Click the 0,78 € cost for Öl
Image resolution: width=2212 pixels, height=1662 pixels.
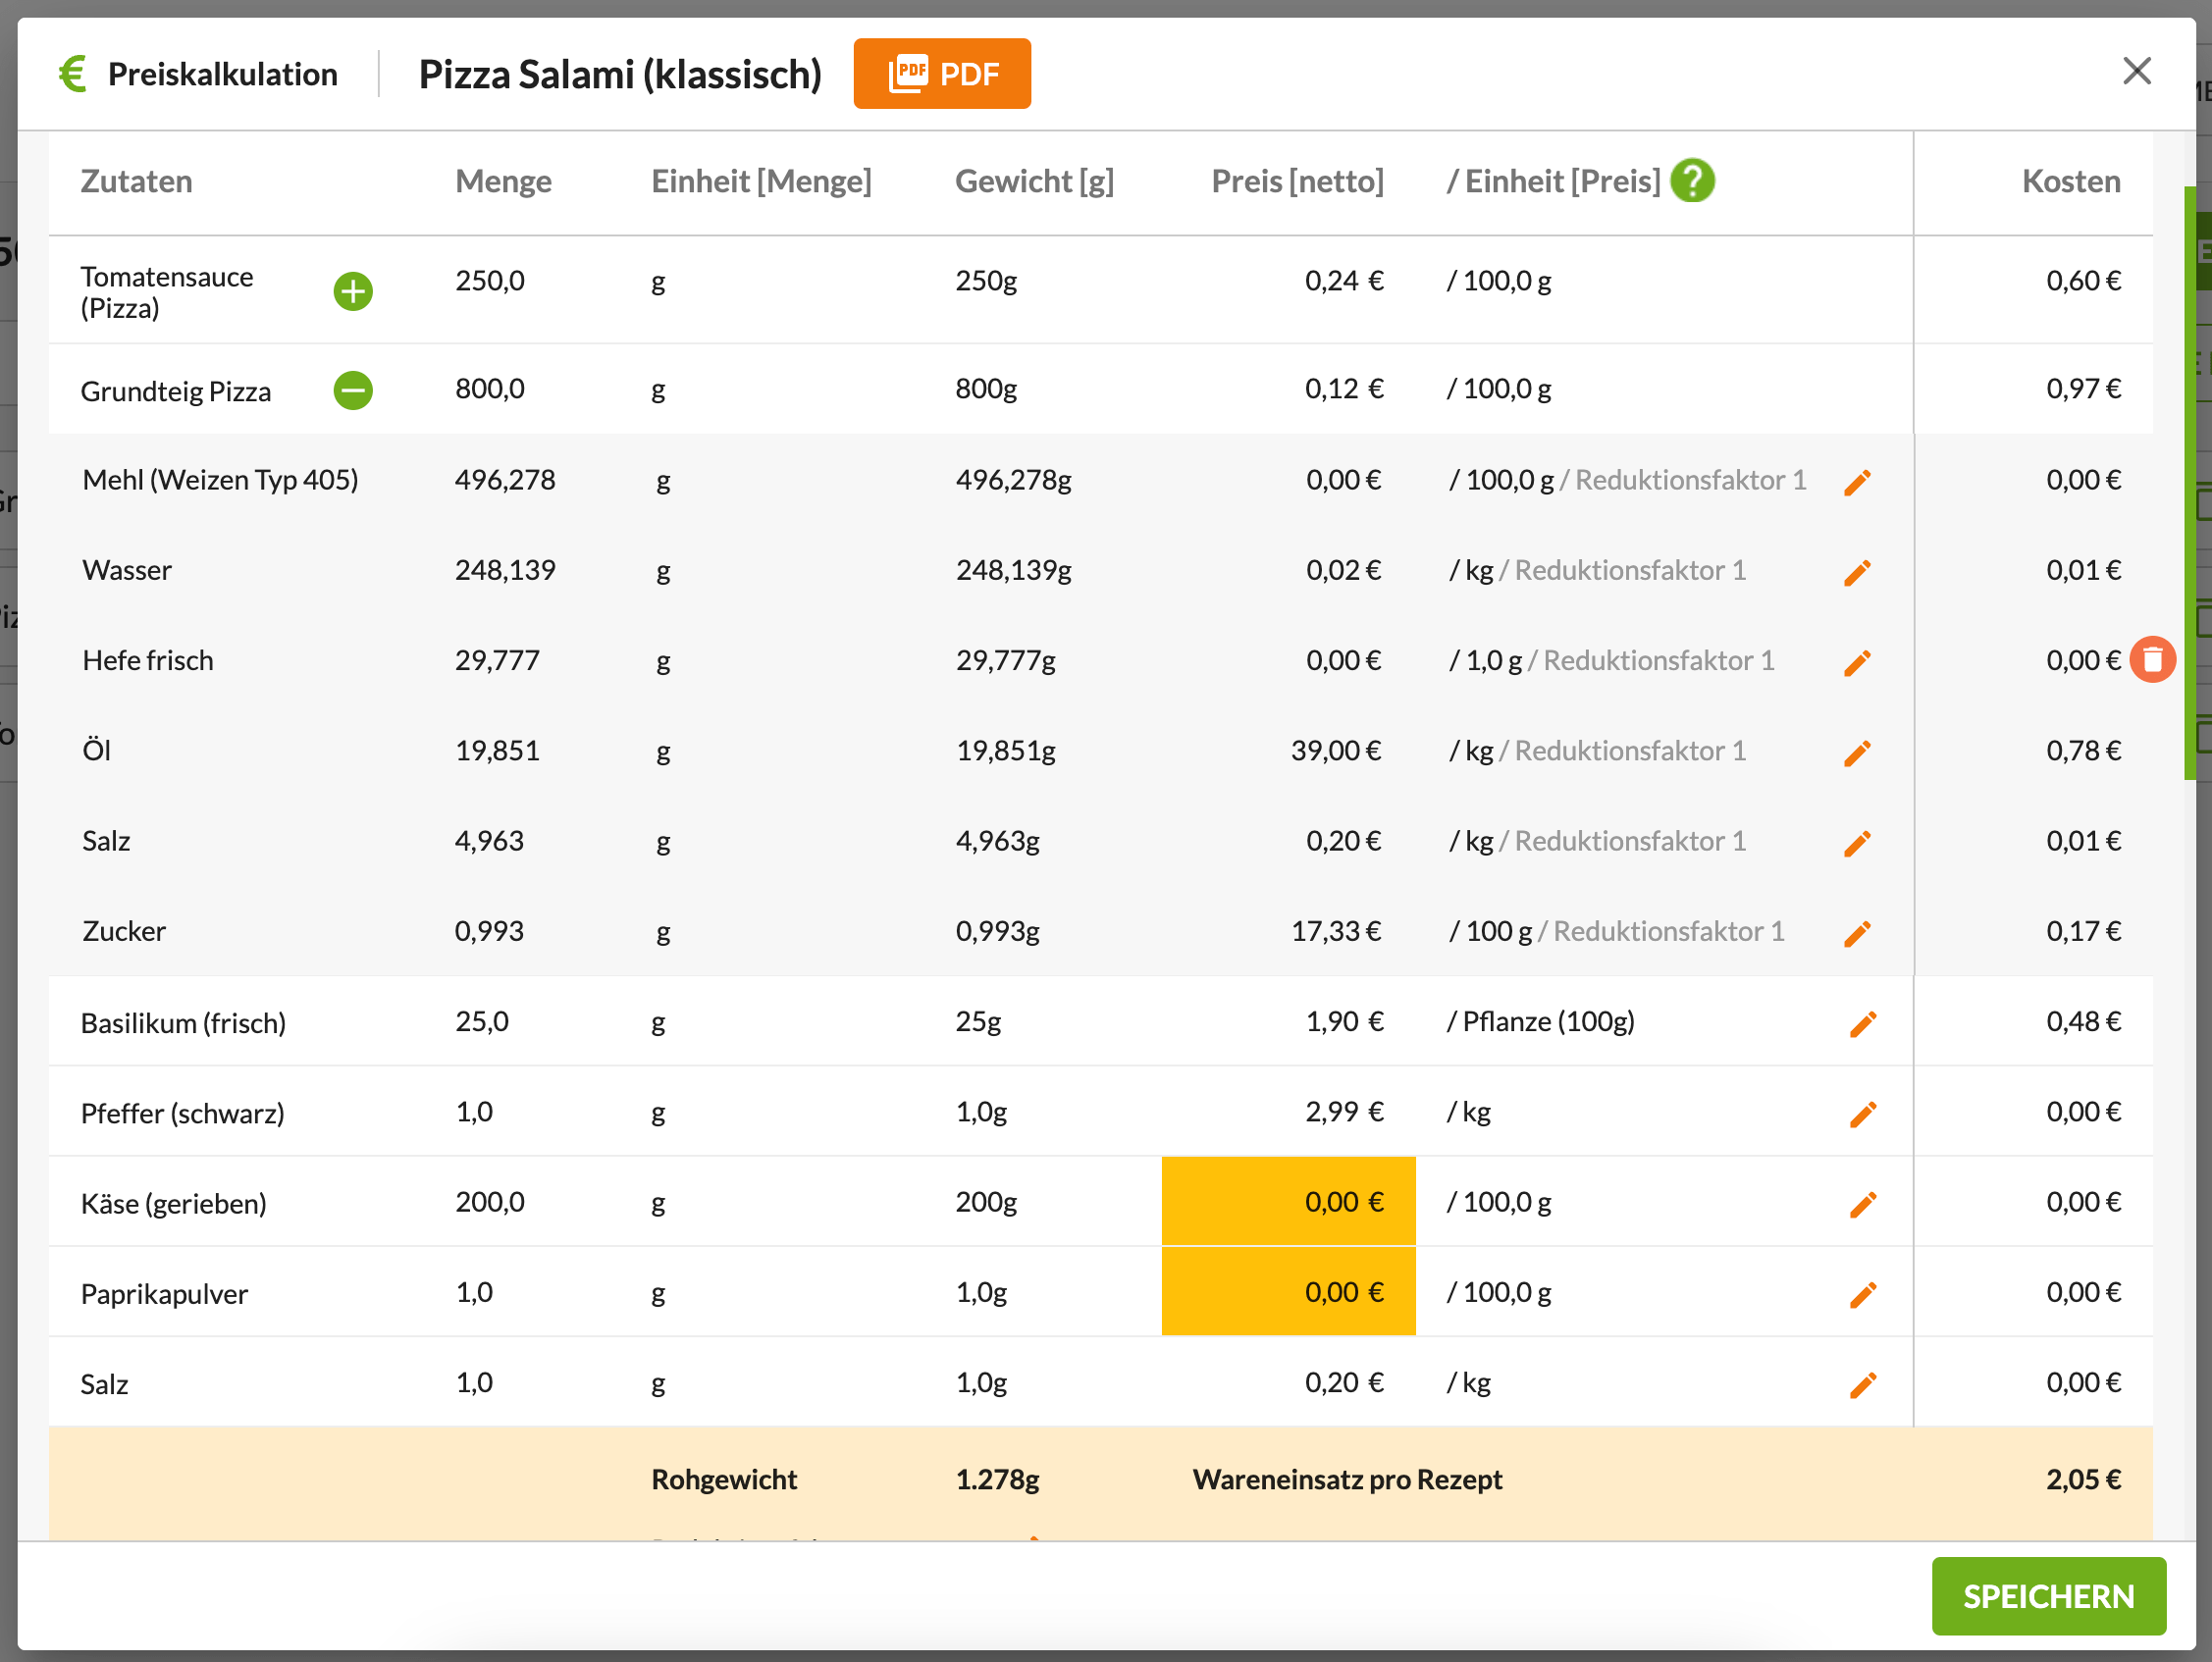(x=2083, y=750)
